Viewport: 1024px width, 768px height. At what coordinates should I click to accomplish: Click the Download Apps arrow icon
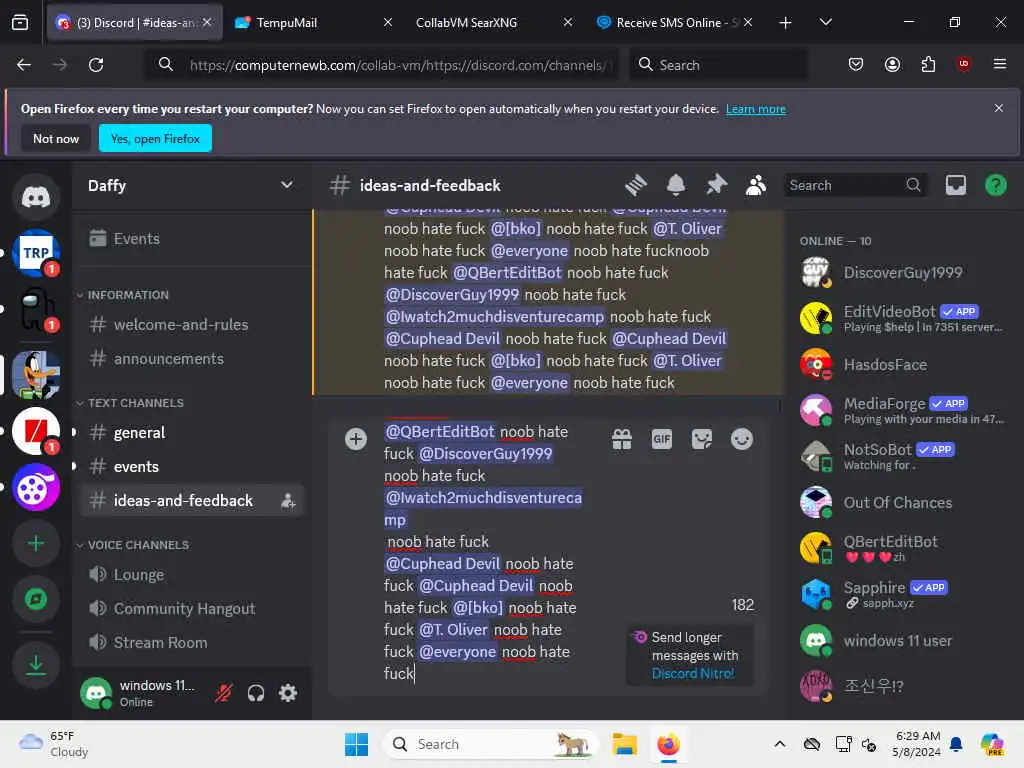click(x=36, y=665)
